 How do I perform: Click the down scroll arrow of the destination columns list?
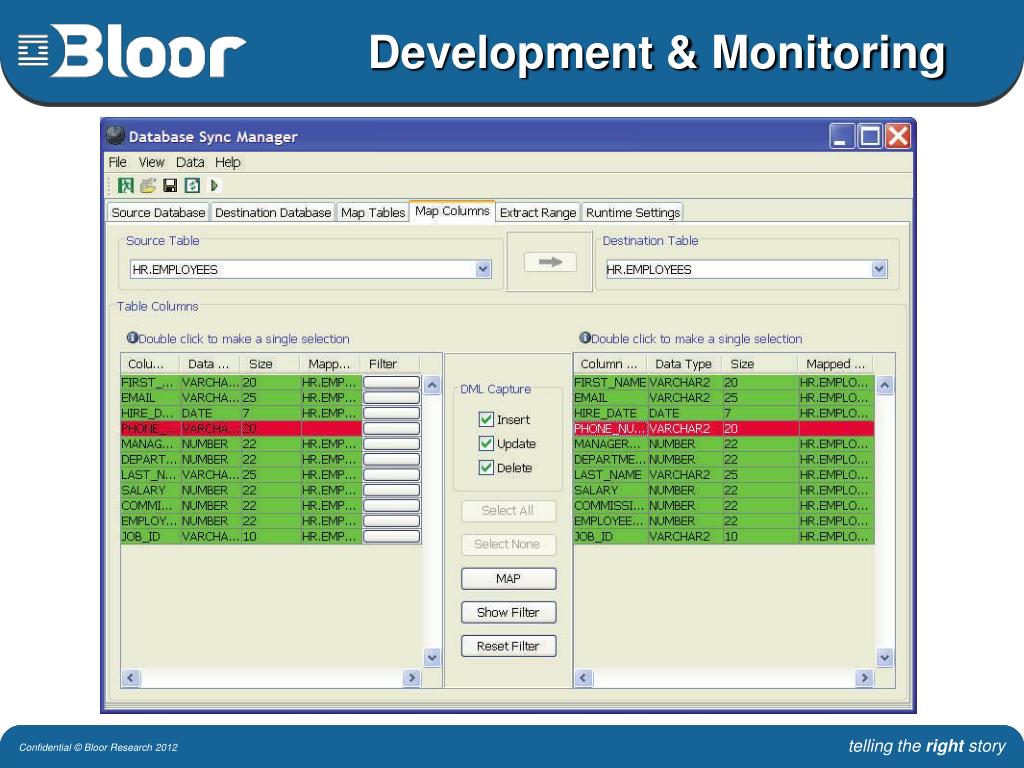pos(884,657)
